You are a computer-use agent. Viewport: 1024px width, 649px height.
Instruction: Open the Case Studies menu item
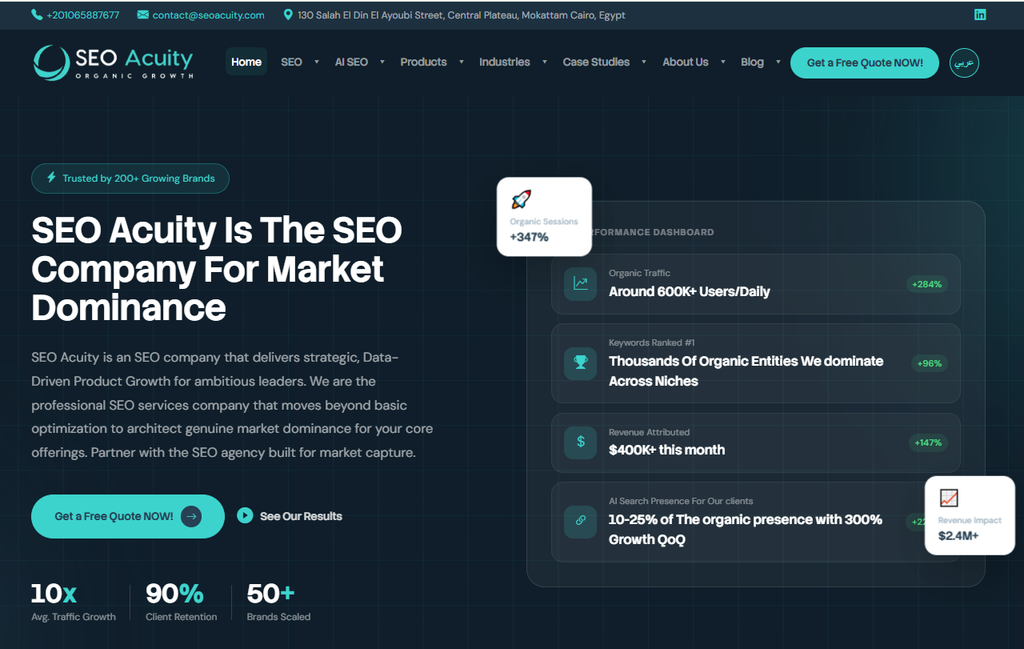(x=596, y=62)
